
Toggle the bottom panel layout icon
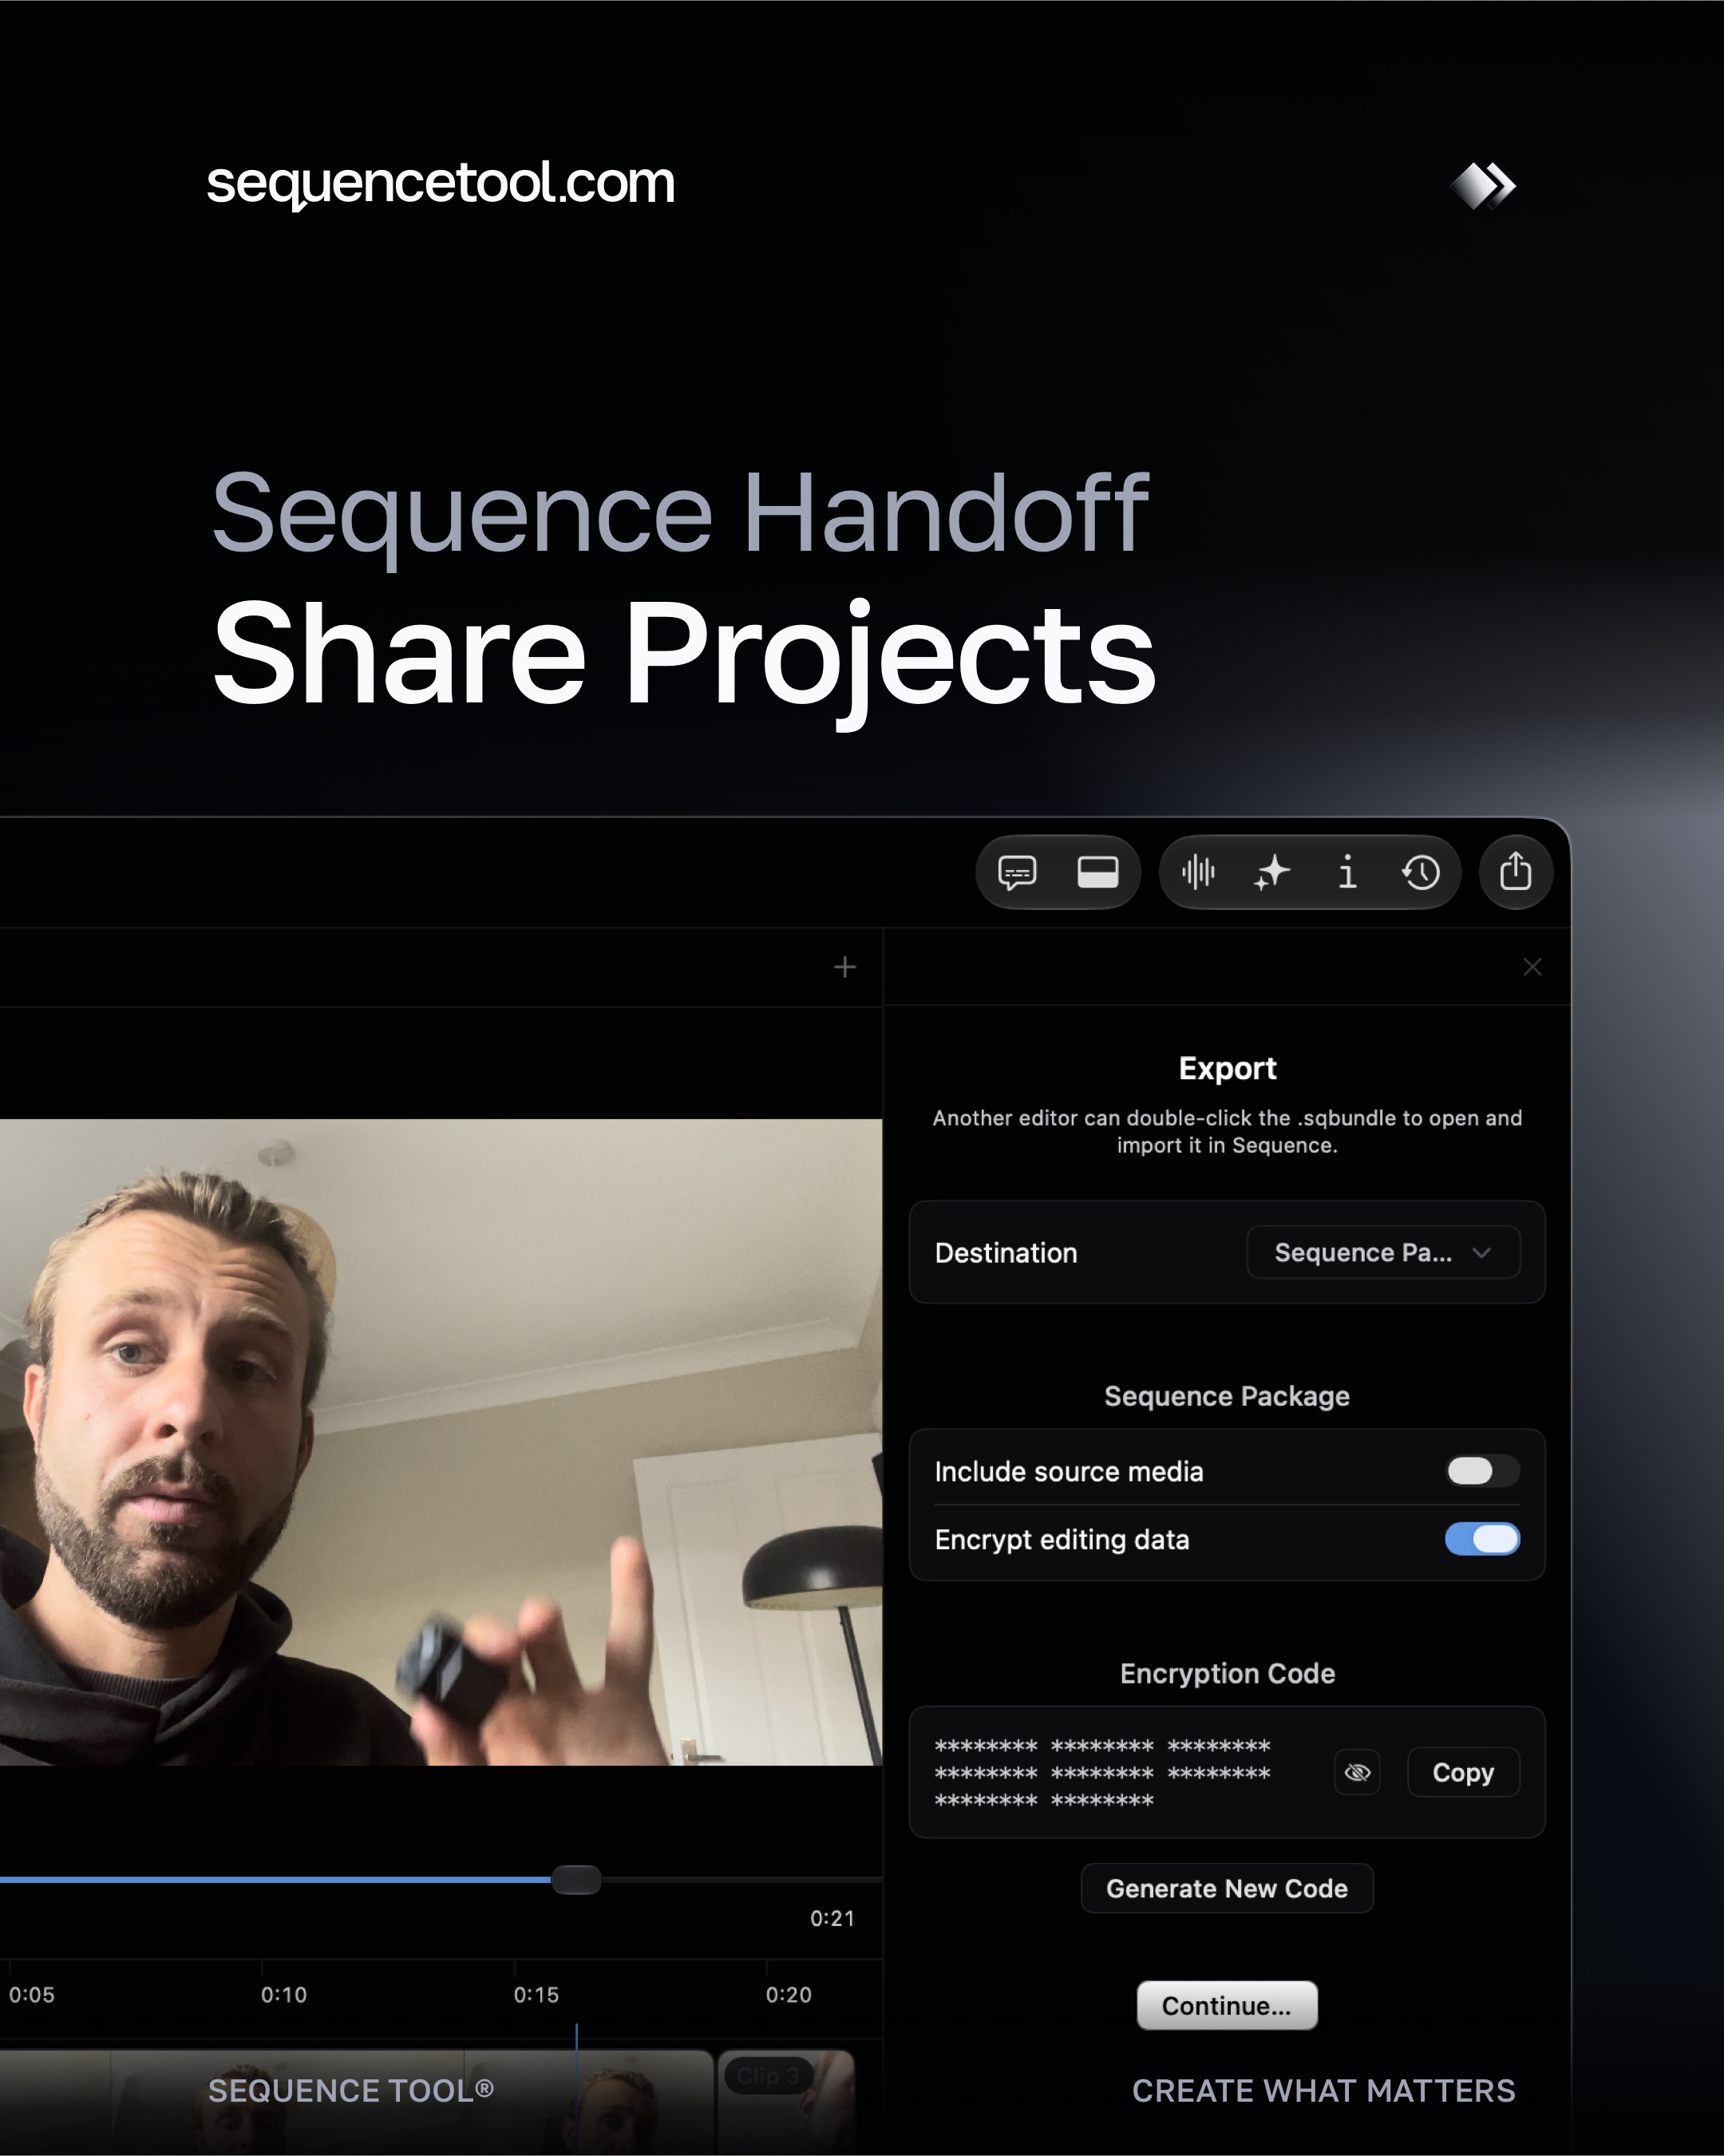1097,873
